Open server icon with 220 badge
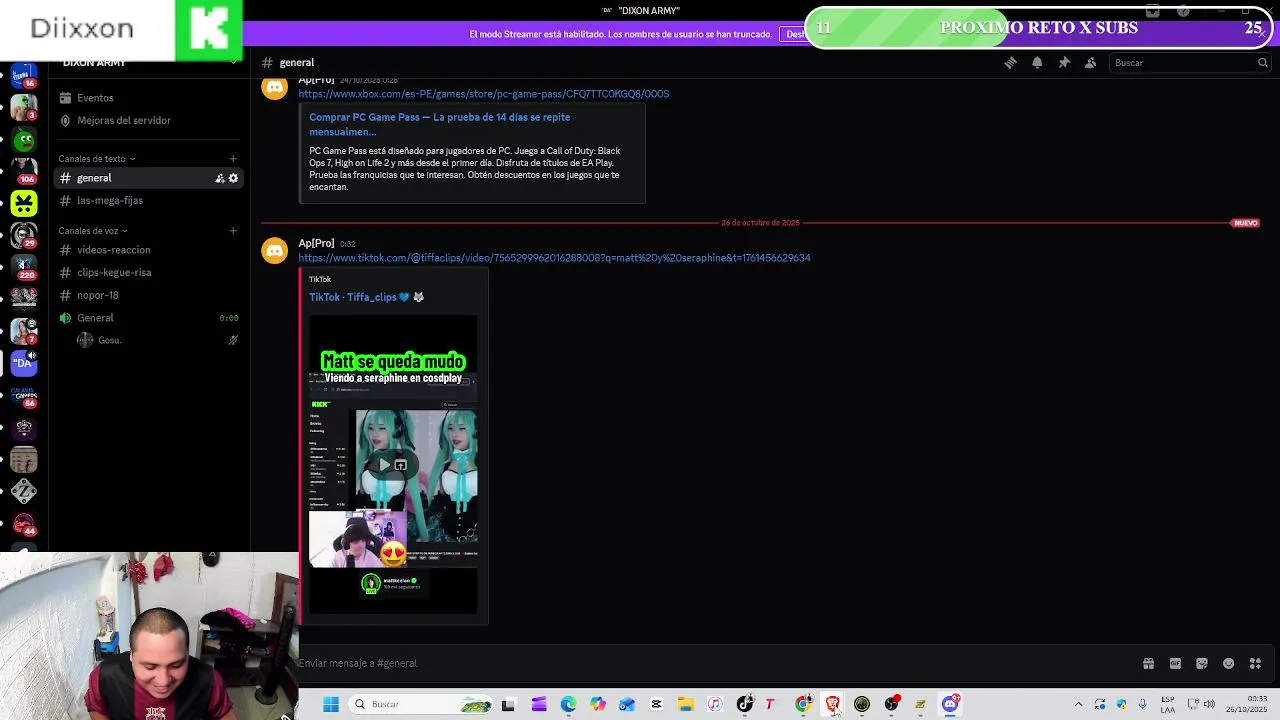This screenshot has width=1280, height=720. tap(24, 267)
